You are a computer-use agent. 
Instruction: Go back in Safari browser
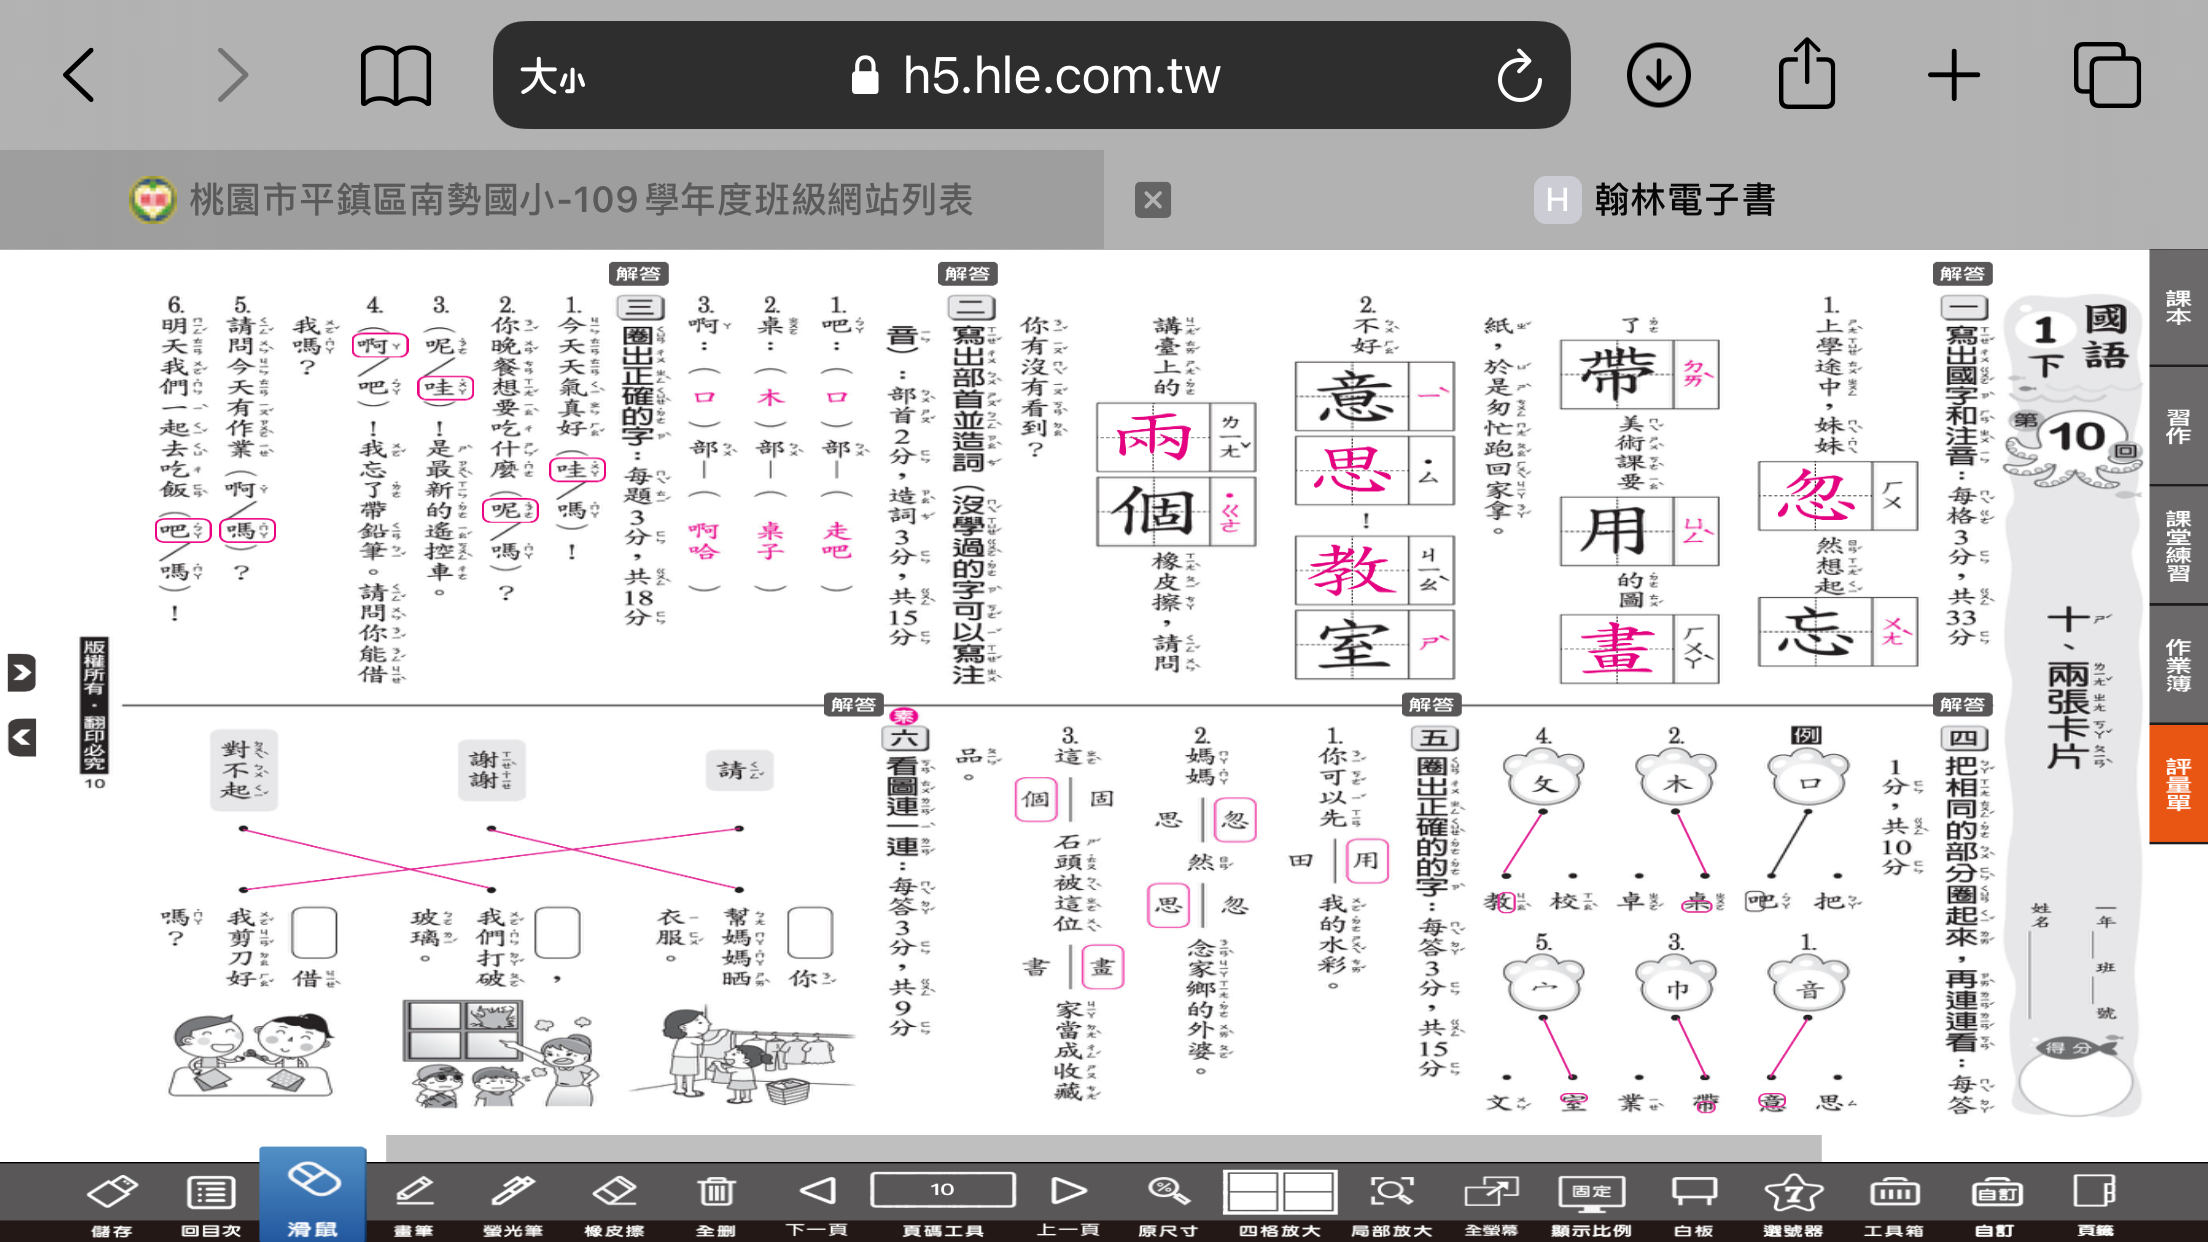pyautogui.click(x=79, y=75)
